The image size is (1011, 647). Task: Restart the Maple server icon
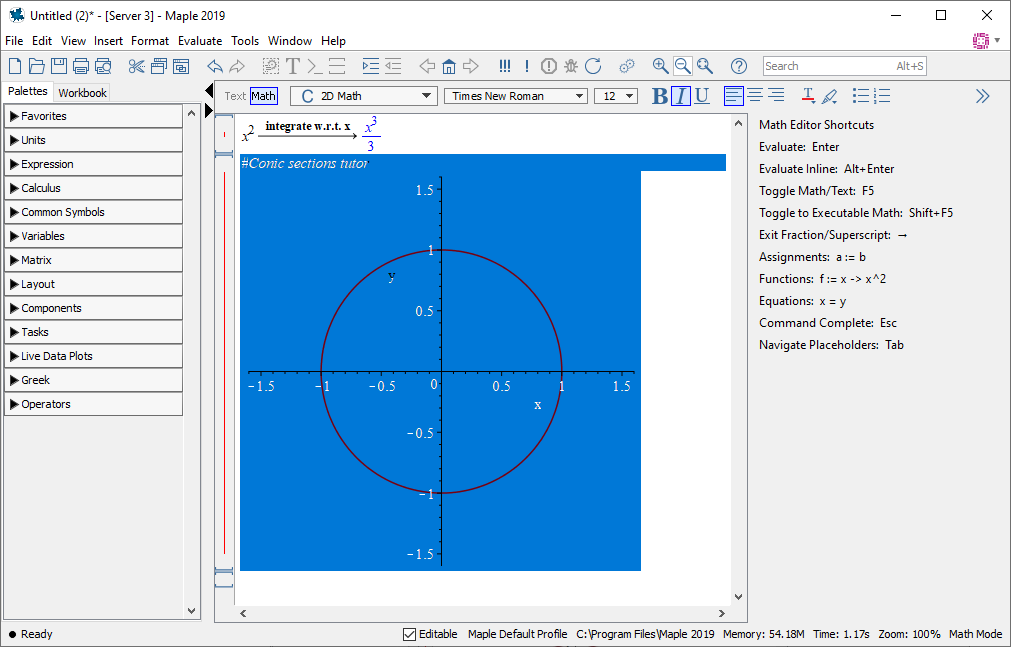(x=593, y=66)
